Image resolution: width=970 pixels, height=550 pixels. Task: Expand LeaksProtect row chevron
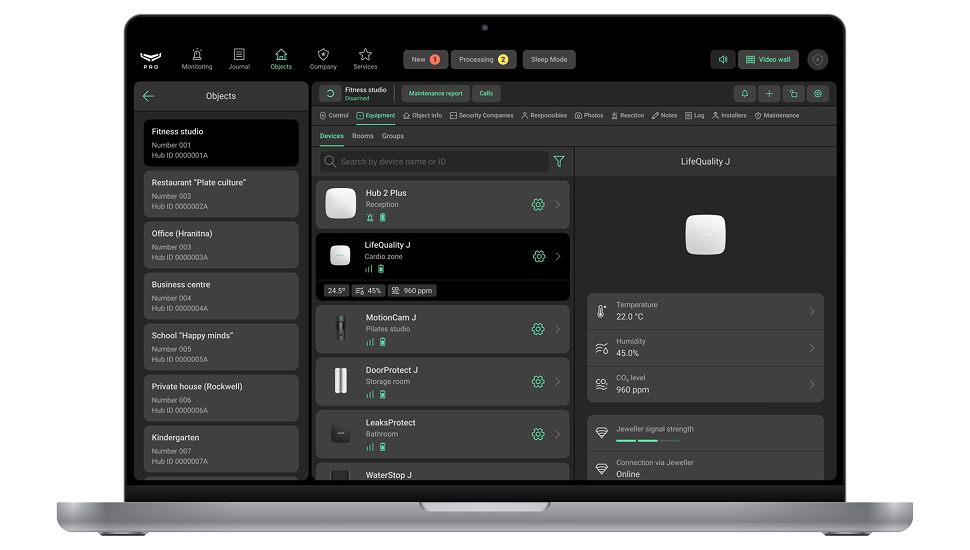click(557, 434)
